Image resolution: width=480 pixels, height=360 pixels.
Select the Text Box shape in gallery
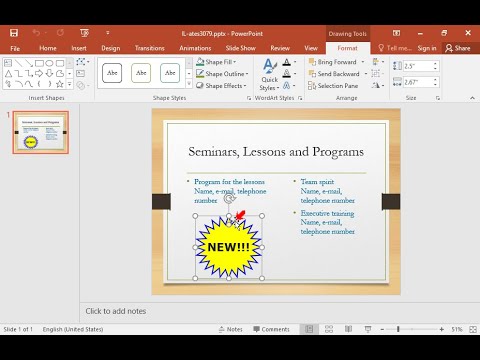click(8, 63)
